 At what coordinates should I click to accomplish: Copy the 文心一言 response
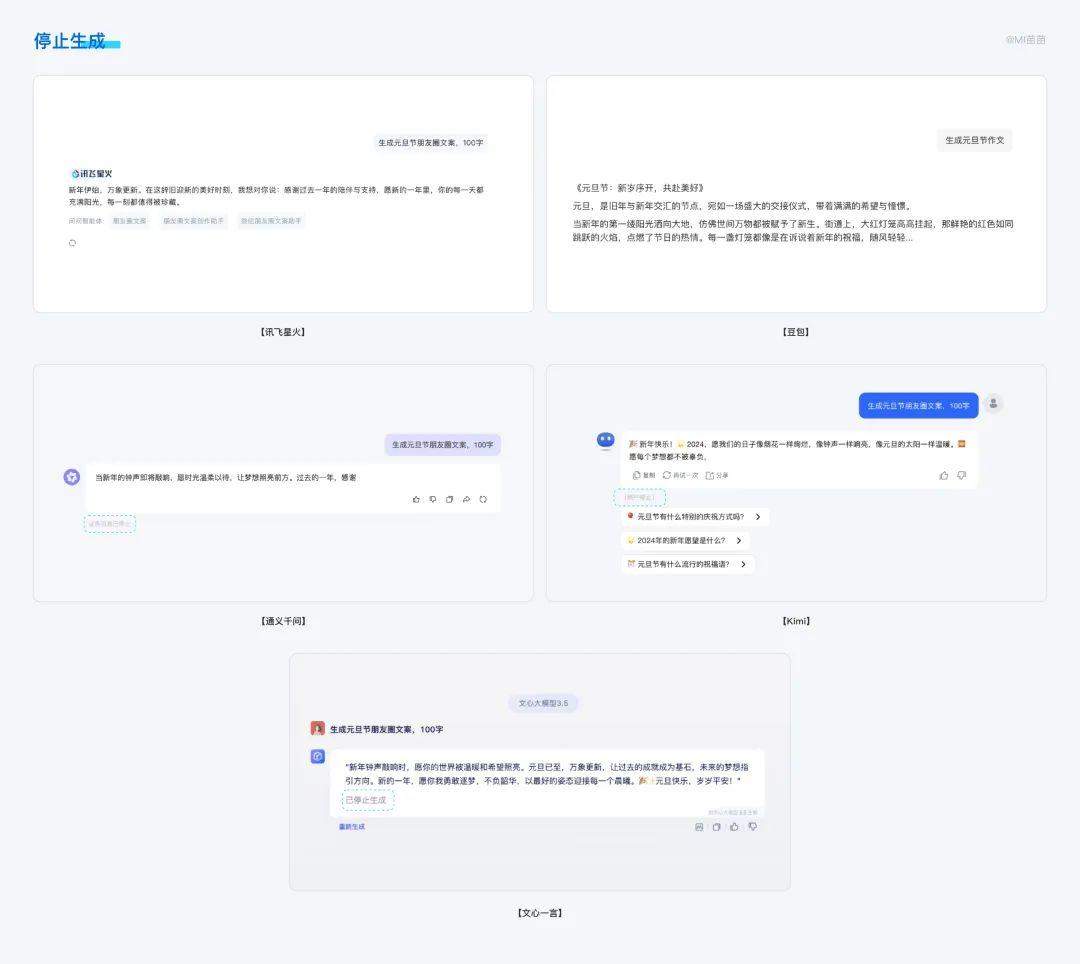click(x=716, y=827)
